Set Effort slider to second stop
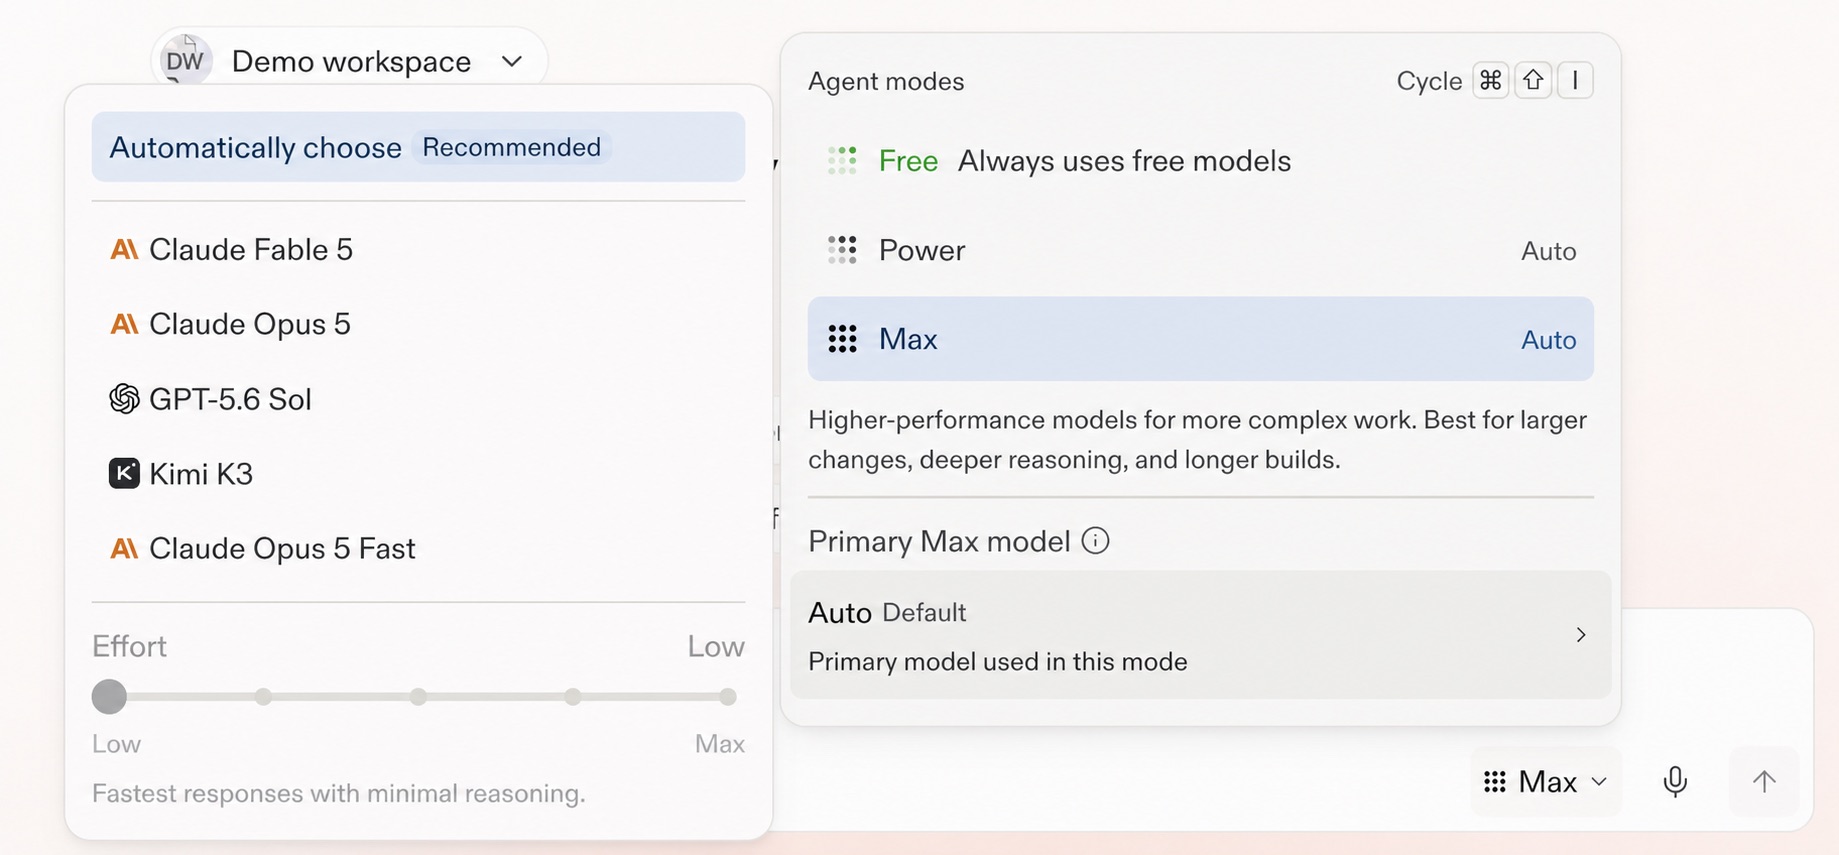The height and width of the screenshot is (855, 1839). point(263,697)
